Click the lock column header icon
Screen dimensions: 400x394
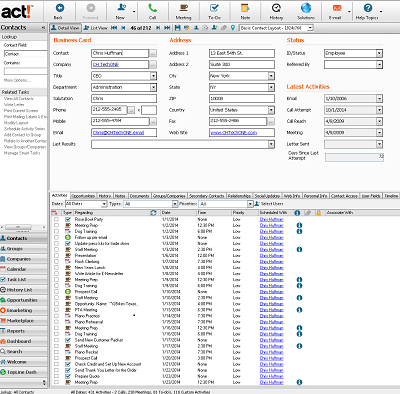319,213
